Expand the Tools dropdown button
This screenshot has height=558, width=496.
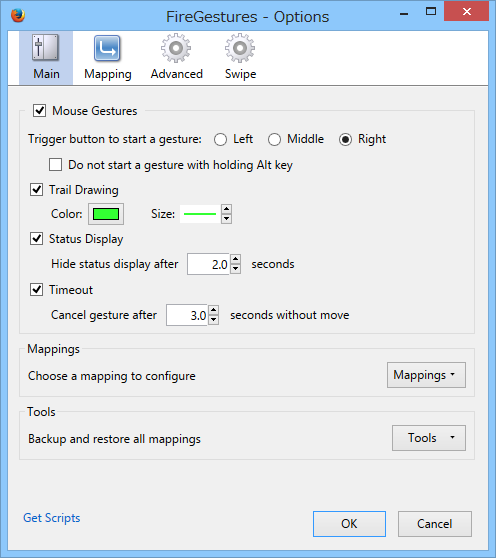click(x=429, y=438)
